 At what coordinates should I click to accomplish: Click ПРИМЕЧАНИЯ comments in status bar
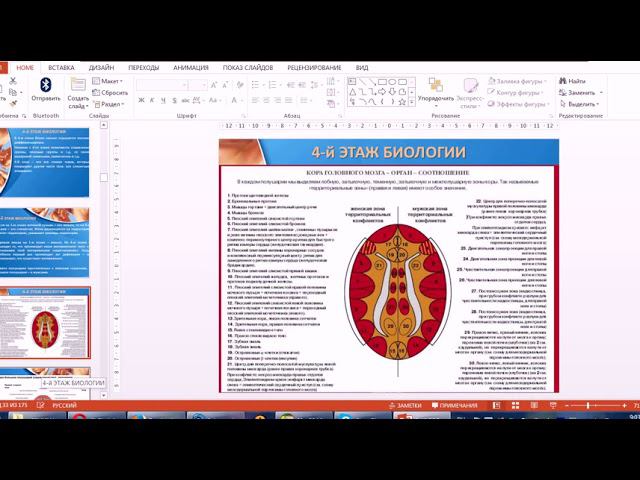pyautogui.click(x=454, y=405)
